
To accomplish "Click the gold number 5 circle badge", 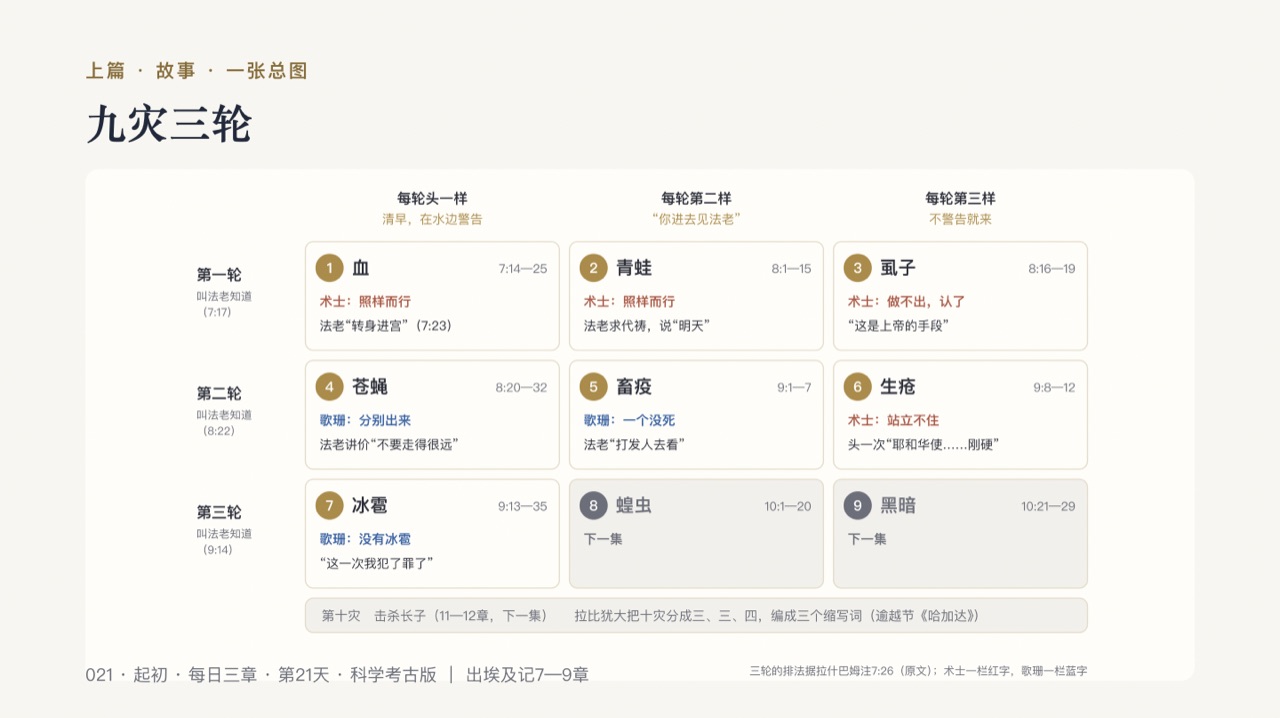I will [x=593, y=387].
